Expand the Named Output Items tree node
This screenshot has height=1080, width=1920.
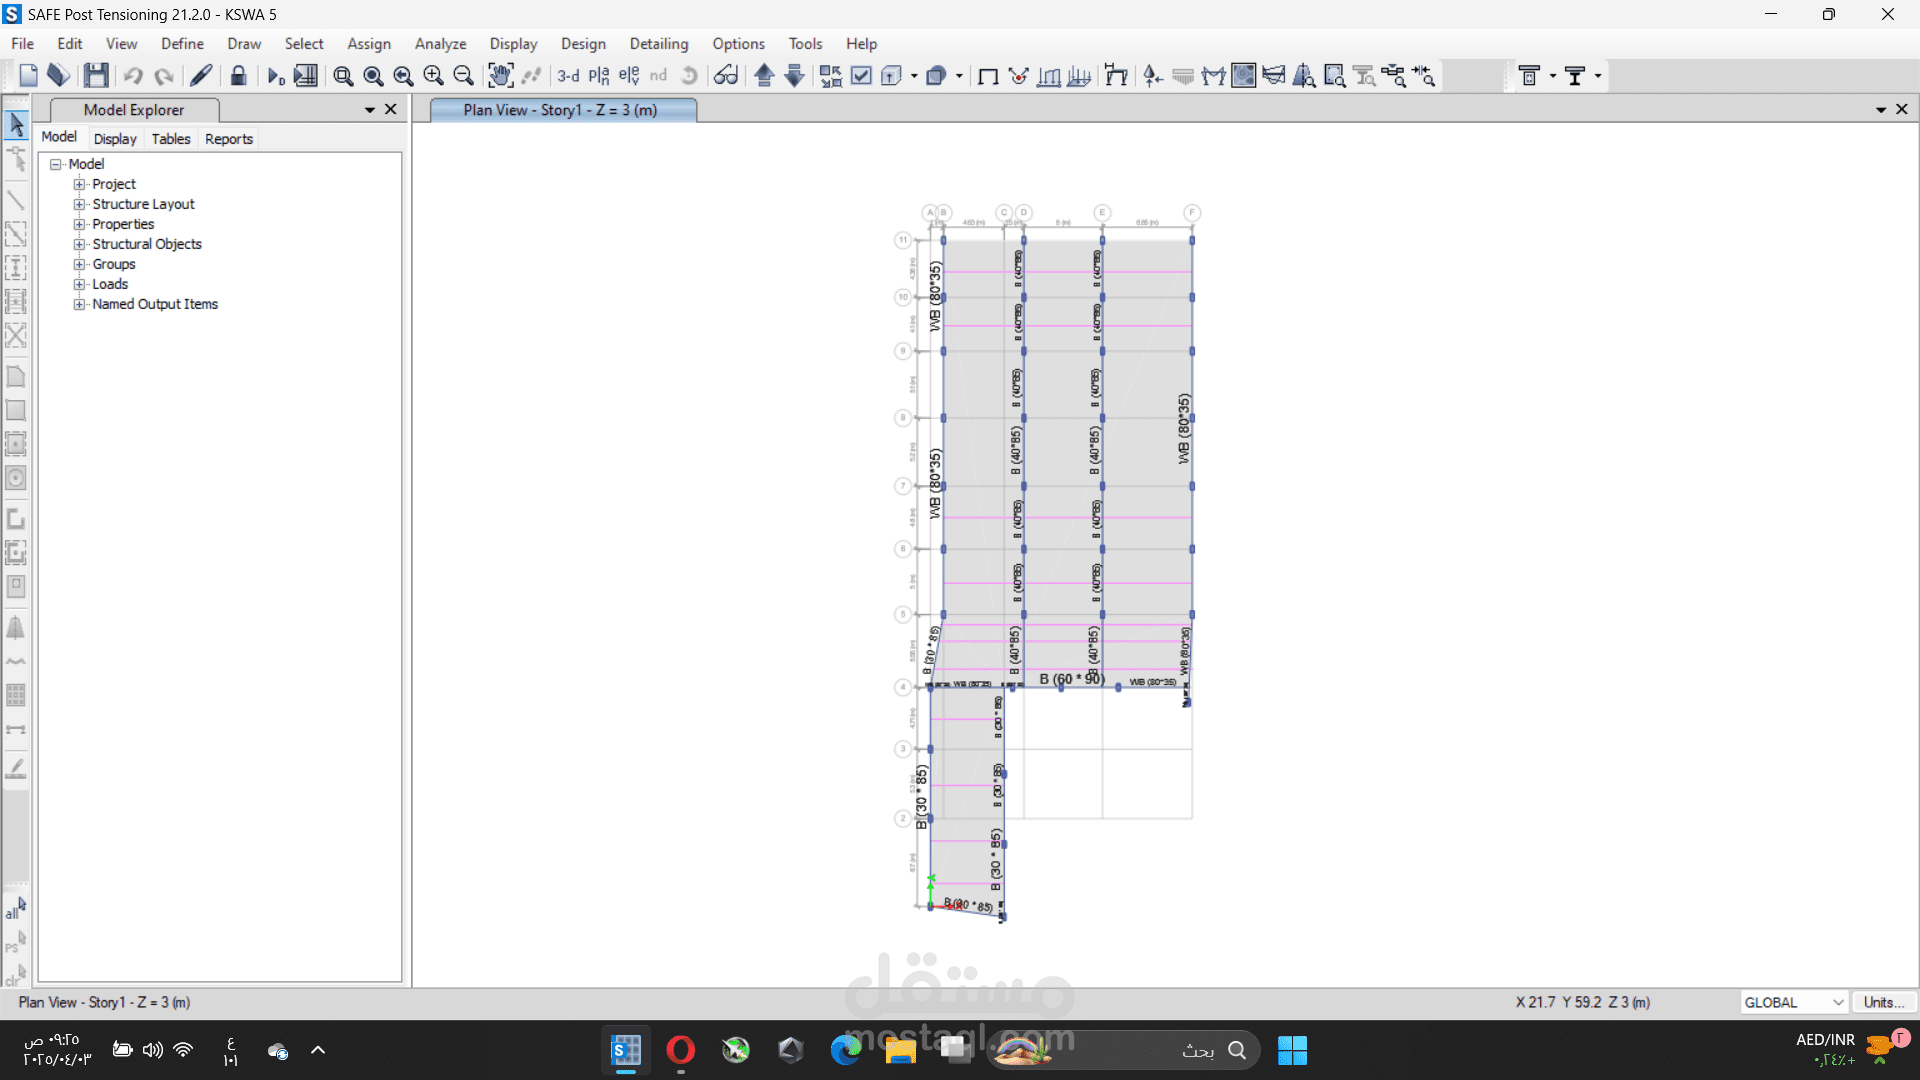pyautogui.click(x=79, y=304)
